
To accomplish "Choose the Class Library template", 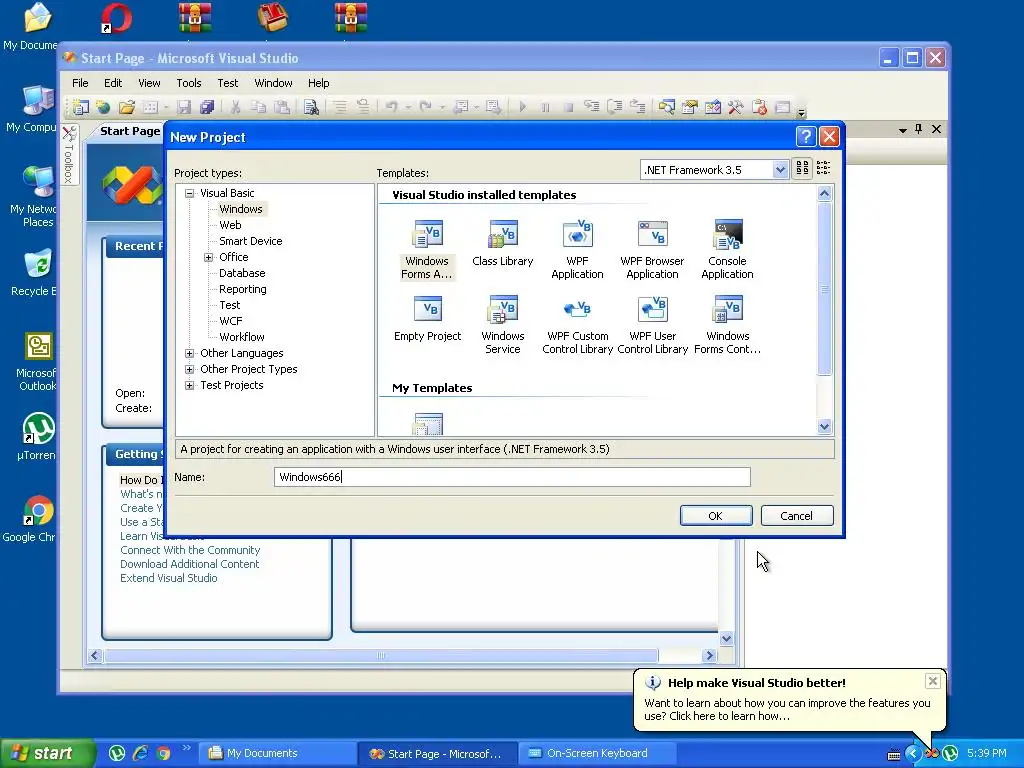I will [502, 243].
